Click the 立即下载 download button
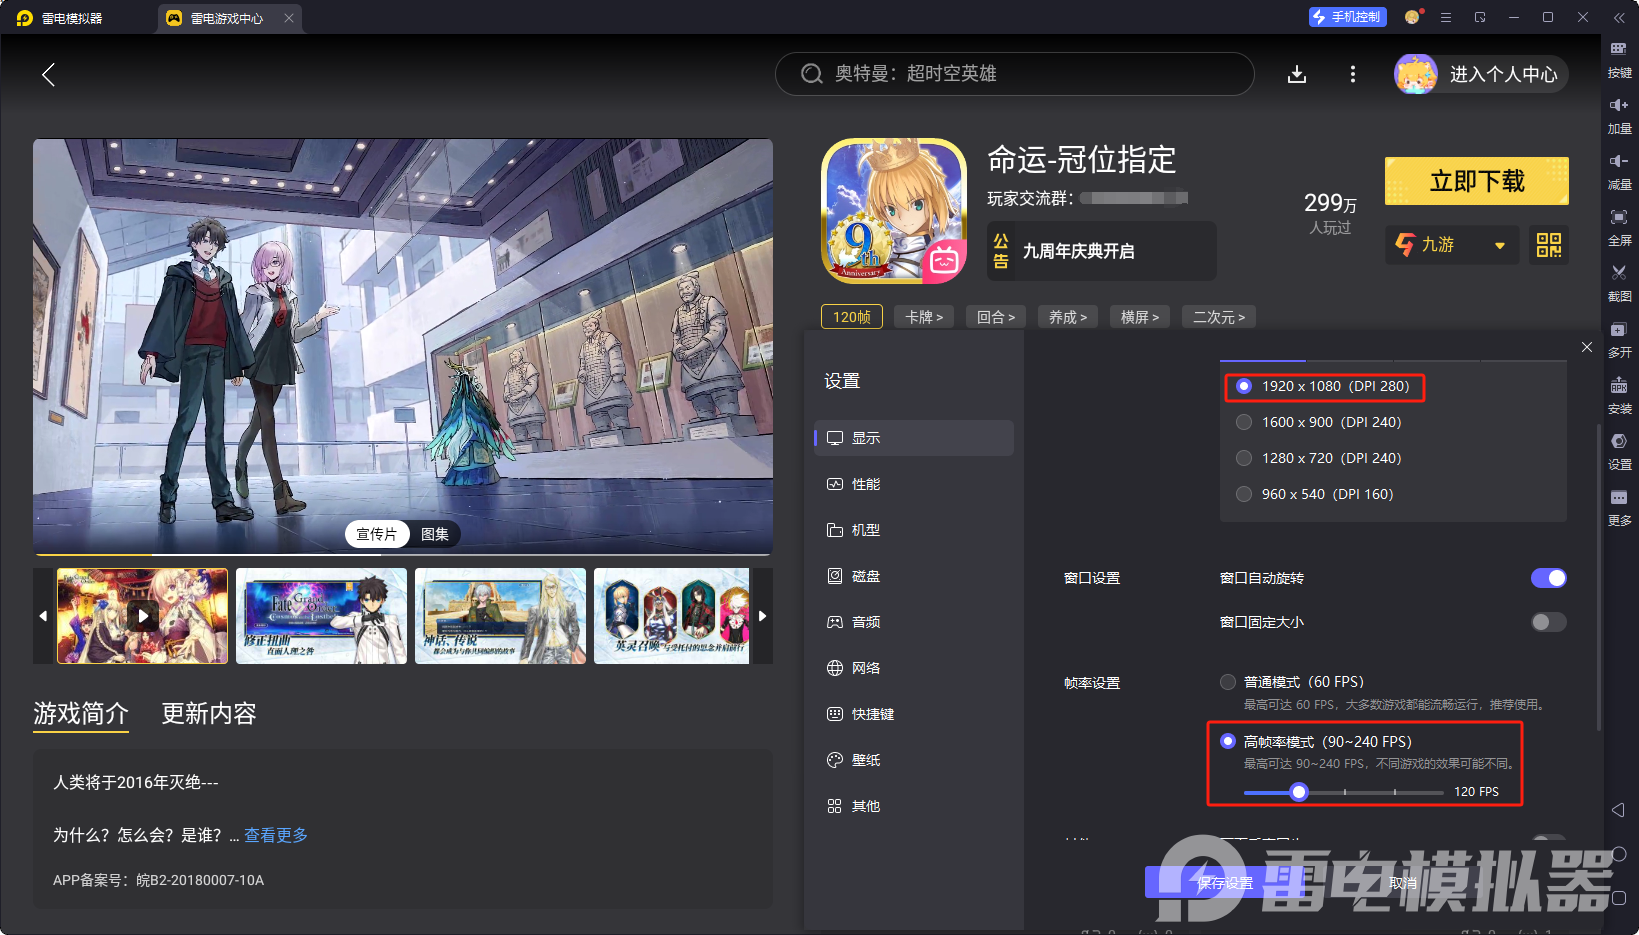 click(x=1476, y=181)
